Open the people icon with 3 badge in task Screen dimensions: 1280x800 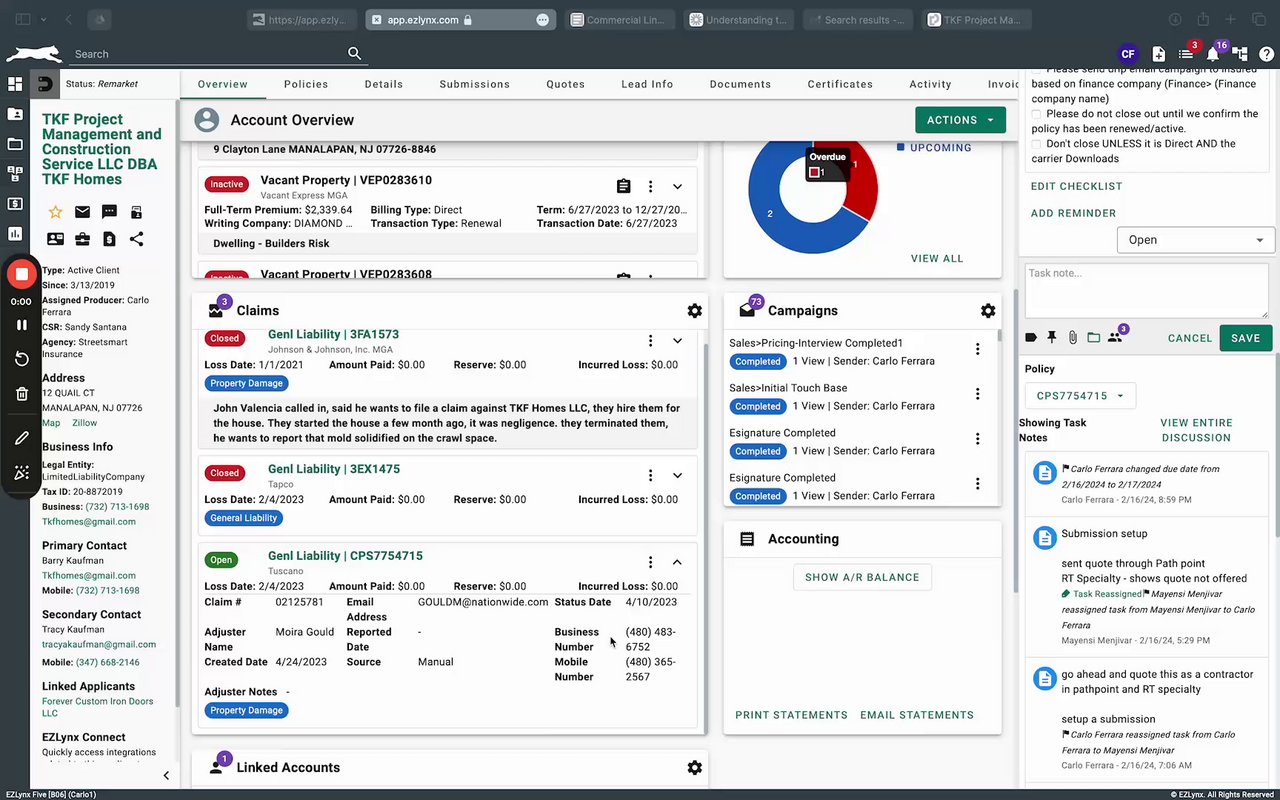(1115, 338)
